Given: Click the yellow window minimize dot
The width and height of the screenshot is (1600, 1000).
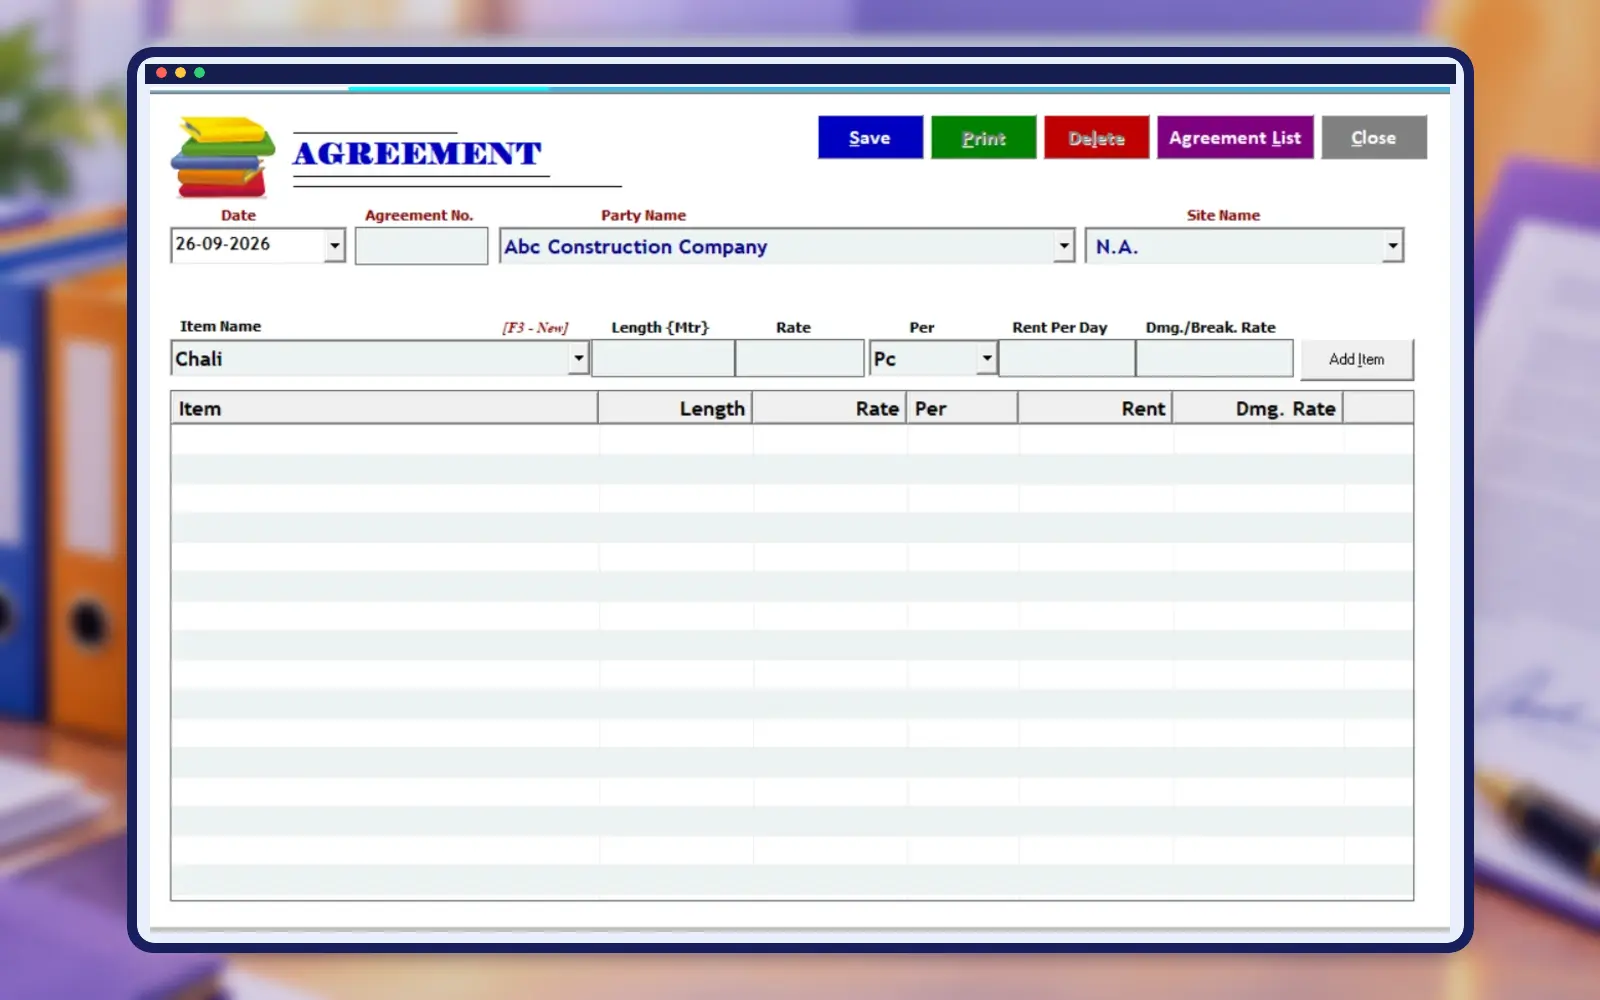Looking at the screenshot, I should [x=180, y=72].
